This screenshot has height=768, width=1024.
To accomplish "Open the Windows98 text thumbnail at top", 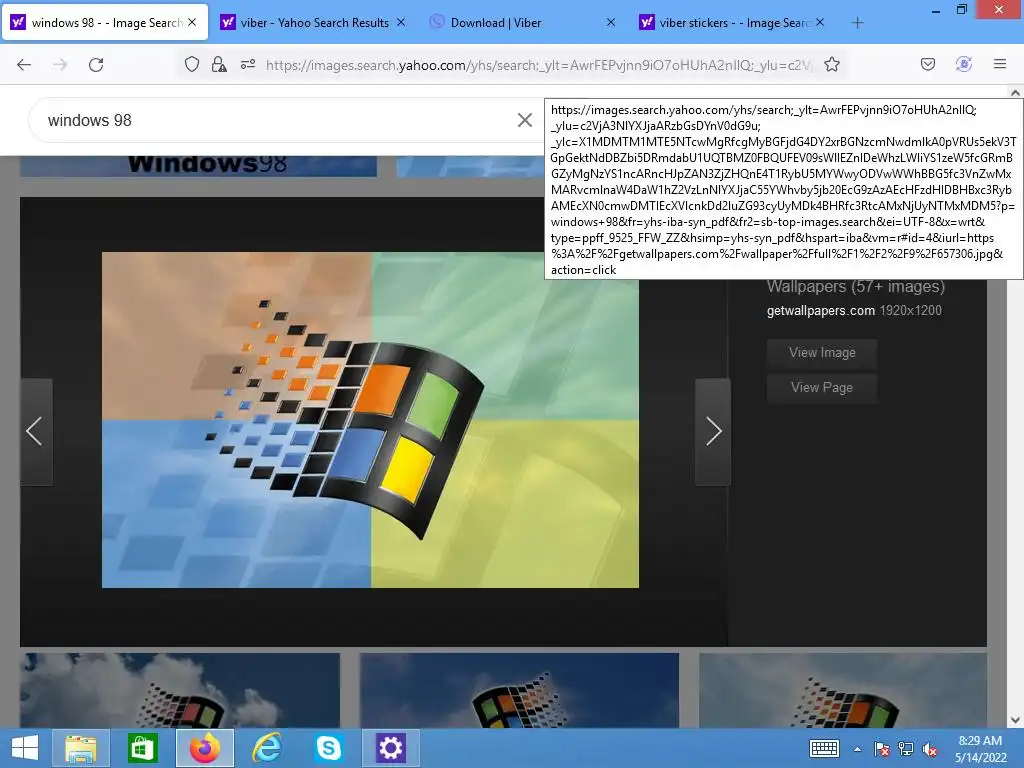I will (199, 166).
